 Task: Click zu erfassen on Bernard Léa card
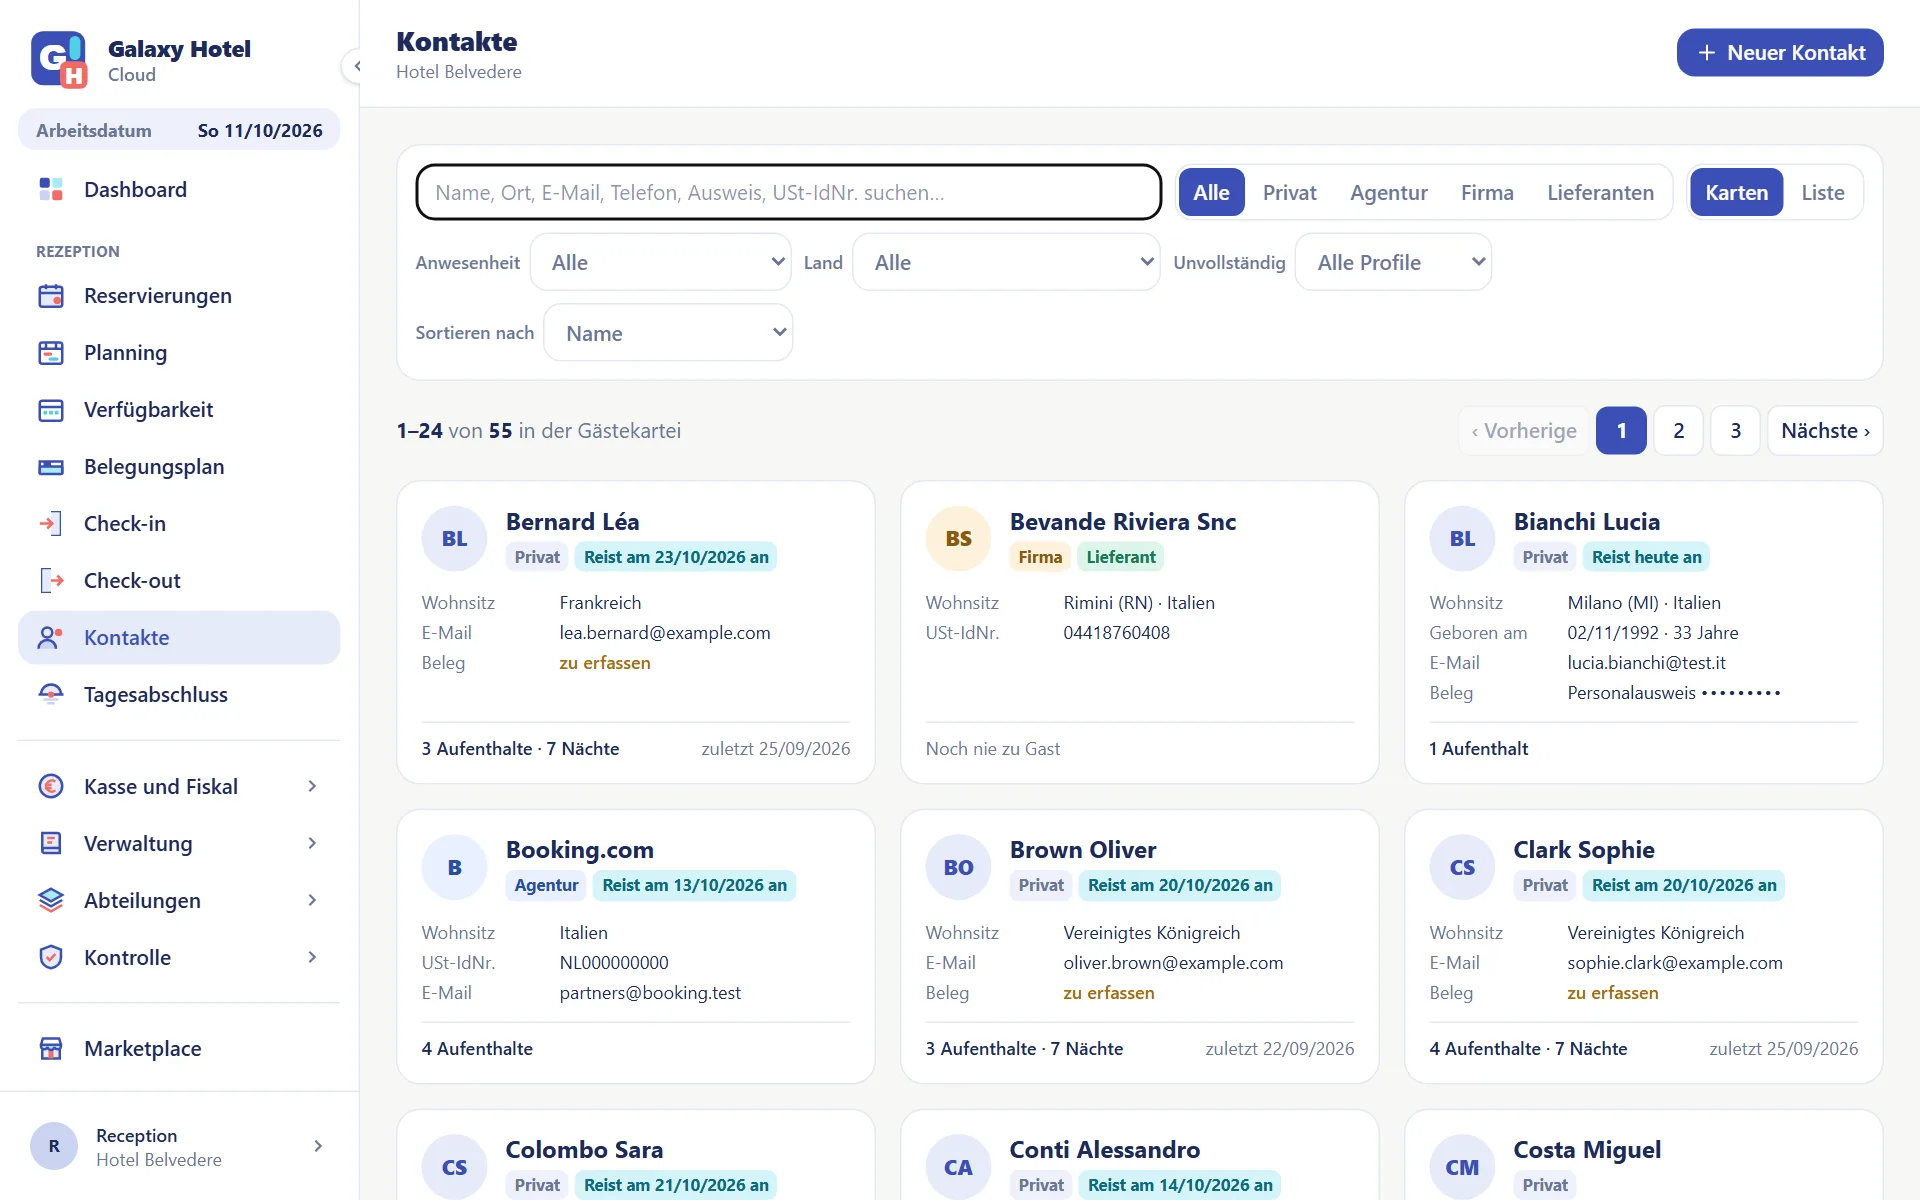tap(605, 663)
